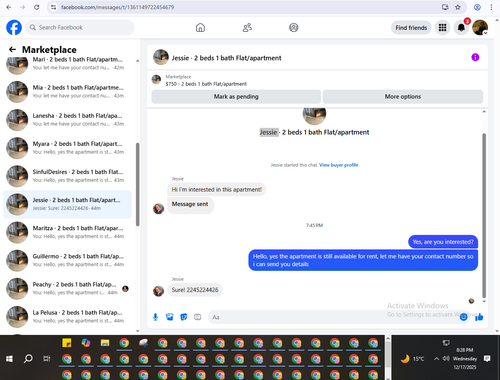Open the Lanesha conversation
Viewport: 500px width, 380px height.
pyautogui.click(x=68, y=120)
